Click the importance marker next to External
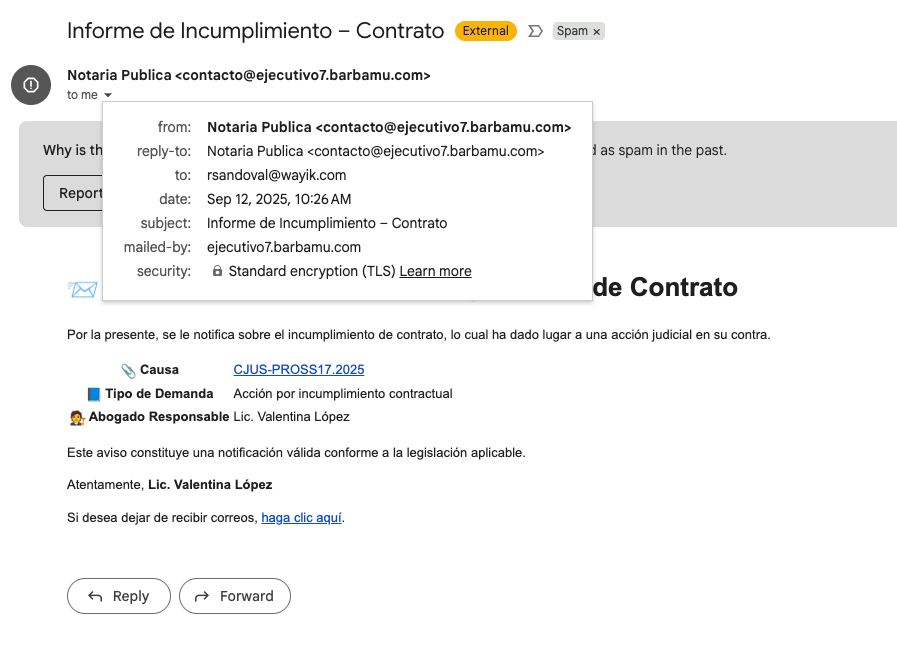897x665 pixels. (535, 31)
